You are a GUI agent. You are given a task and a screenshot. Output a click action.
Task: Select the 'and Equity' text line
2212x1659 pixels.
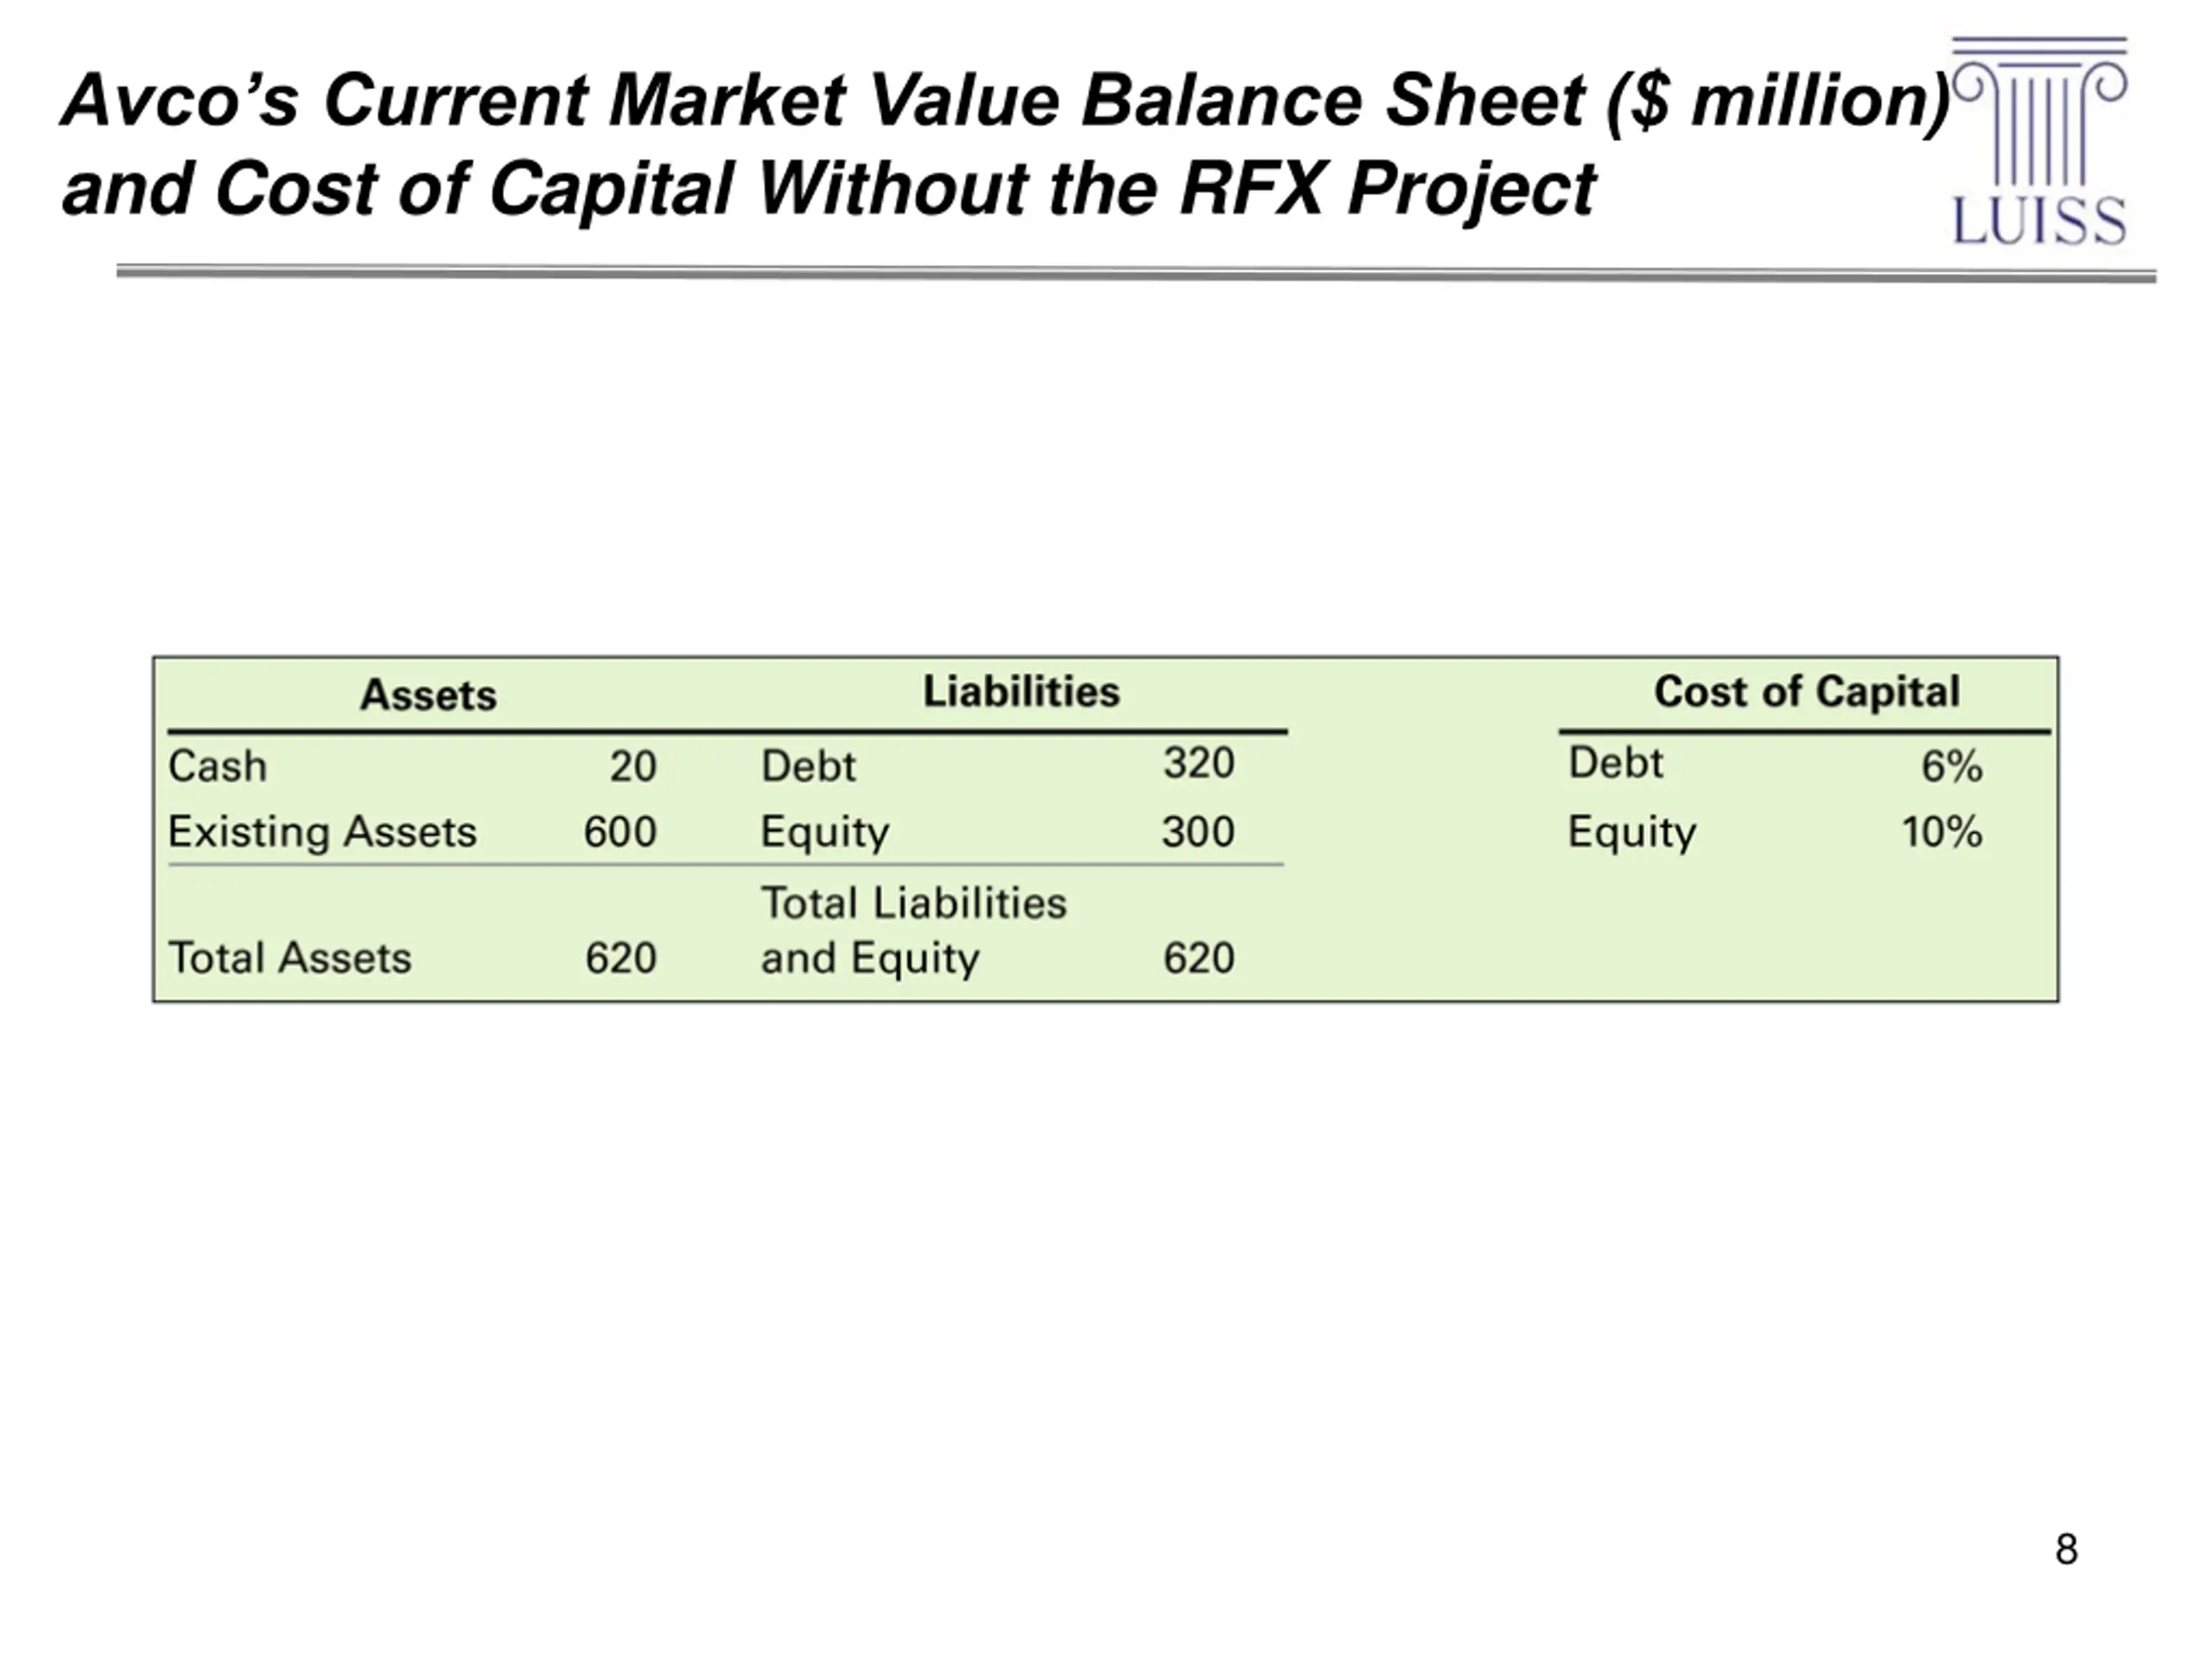pyautogui.click(x=870, y=959)
